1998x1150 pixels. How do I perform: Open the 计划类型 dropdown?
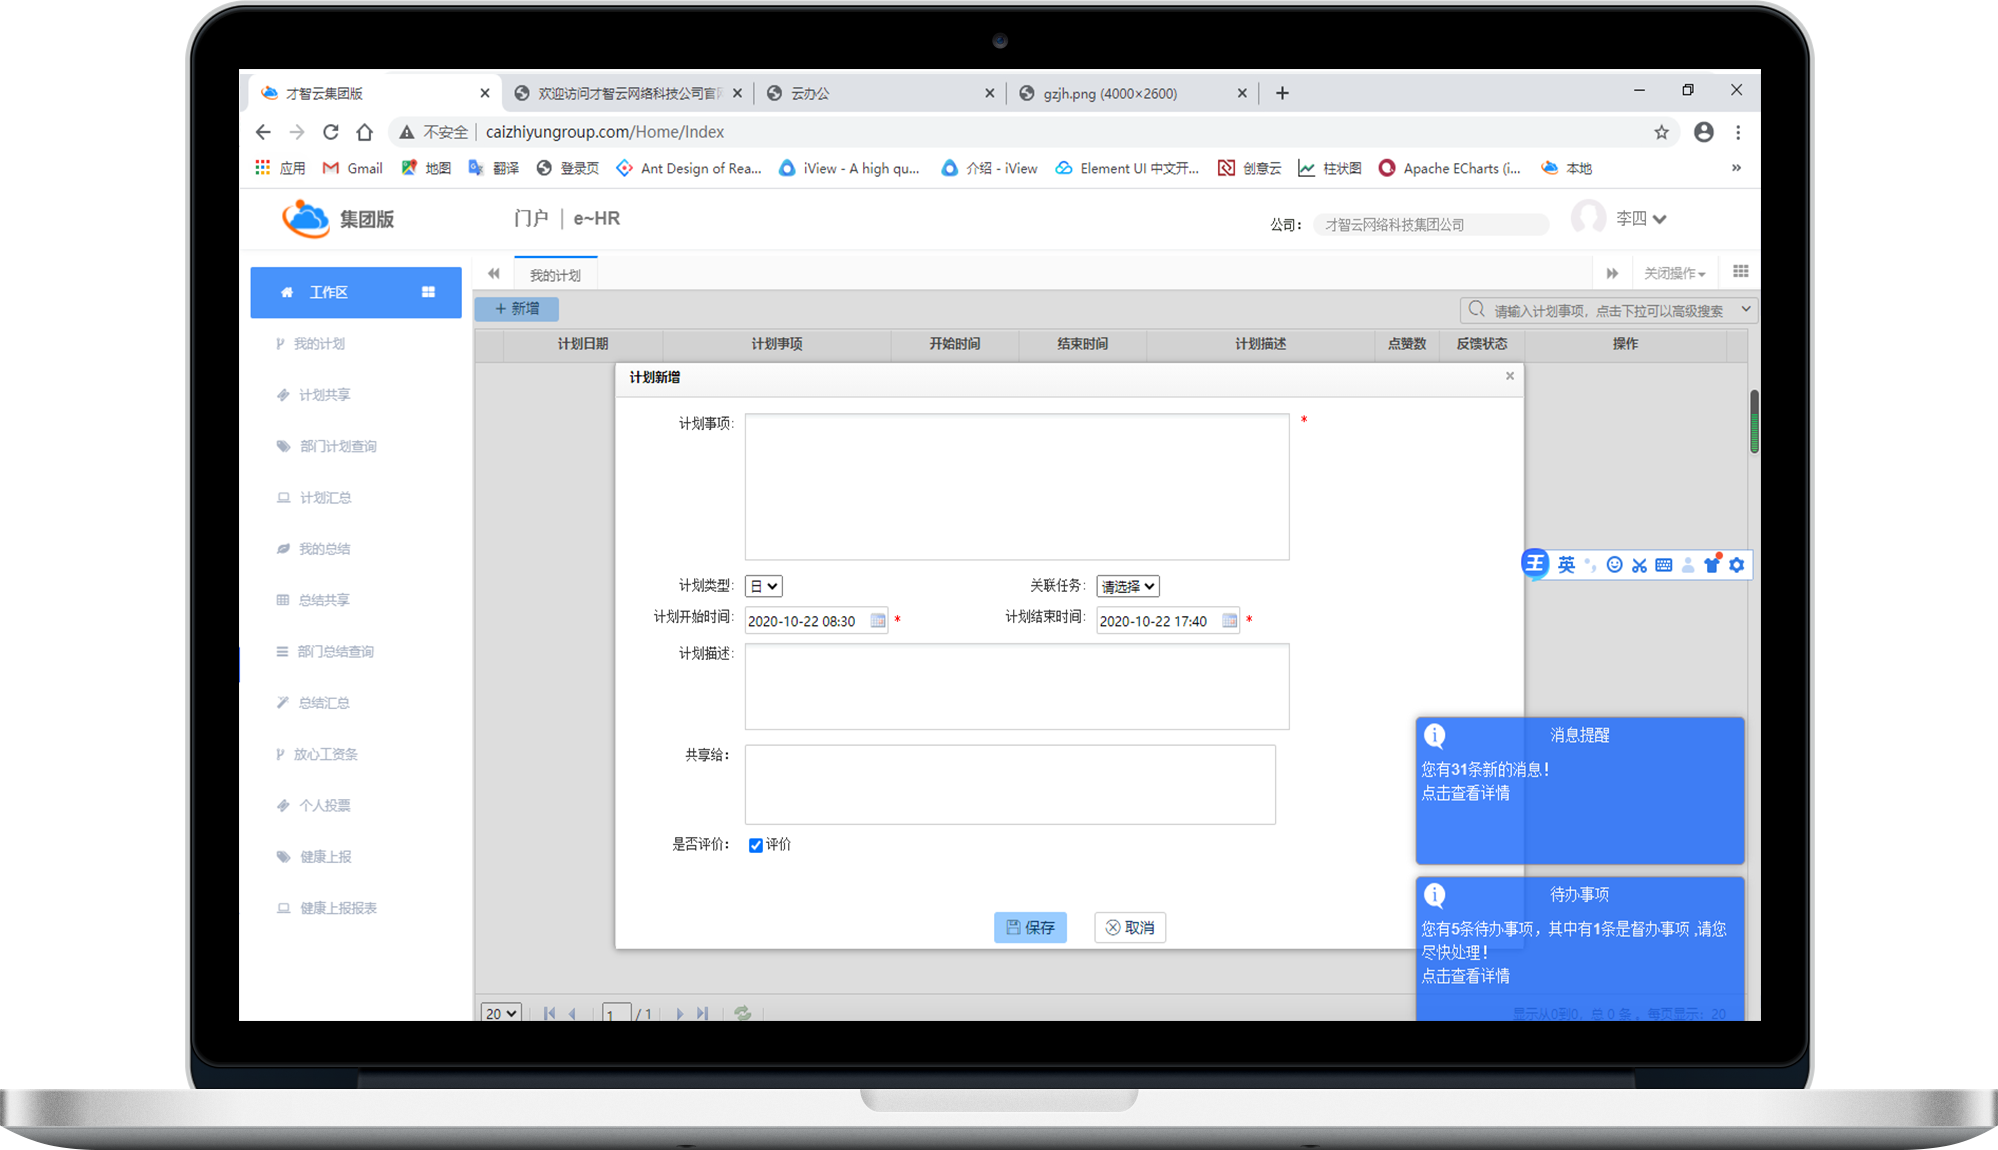click(x=764, y=587)
